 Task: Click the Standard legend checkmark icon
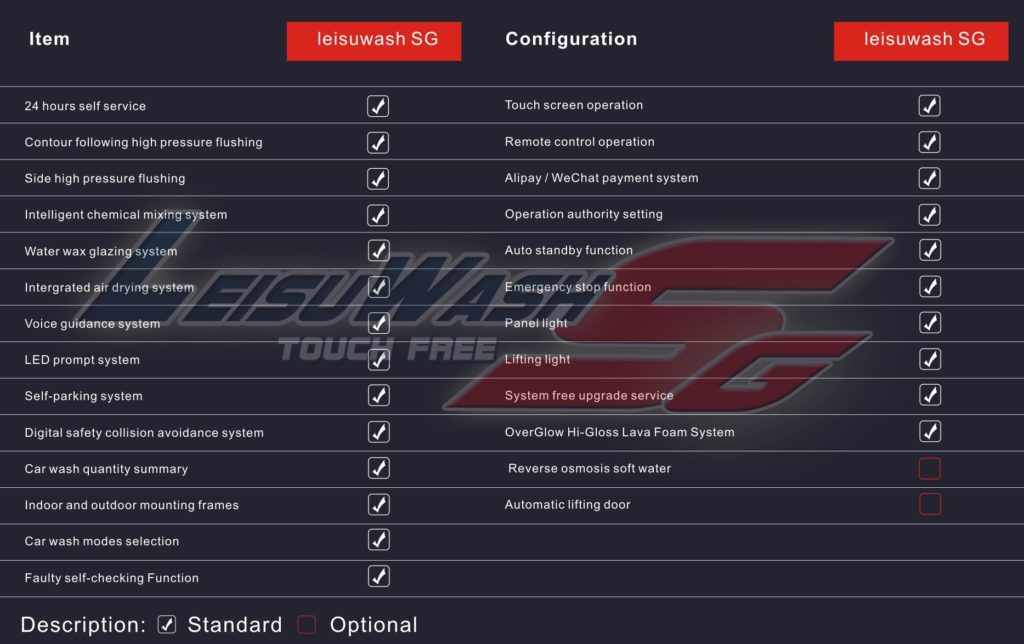(x=167, y=624)
